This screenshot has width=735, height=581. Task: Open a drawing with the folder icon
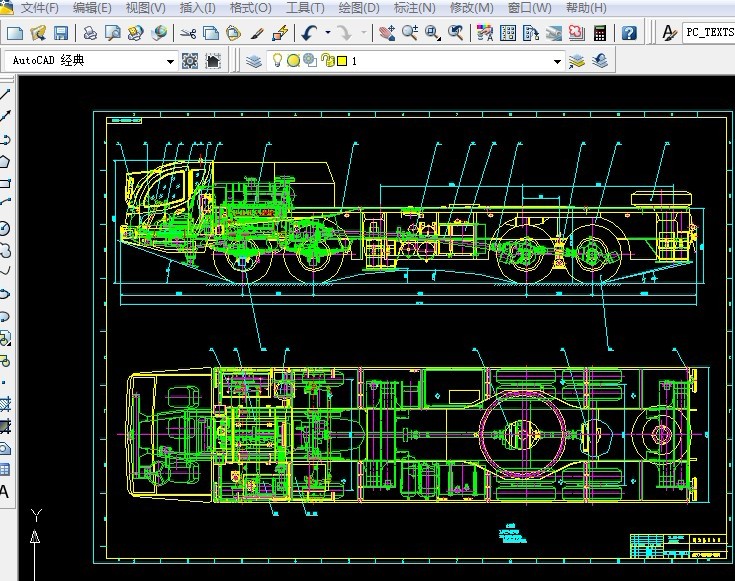click(x=38, y=33)
